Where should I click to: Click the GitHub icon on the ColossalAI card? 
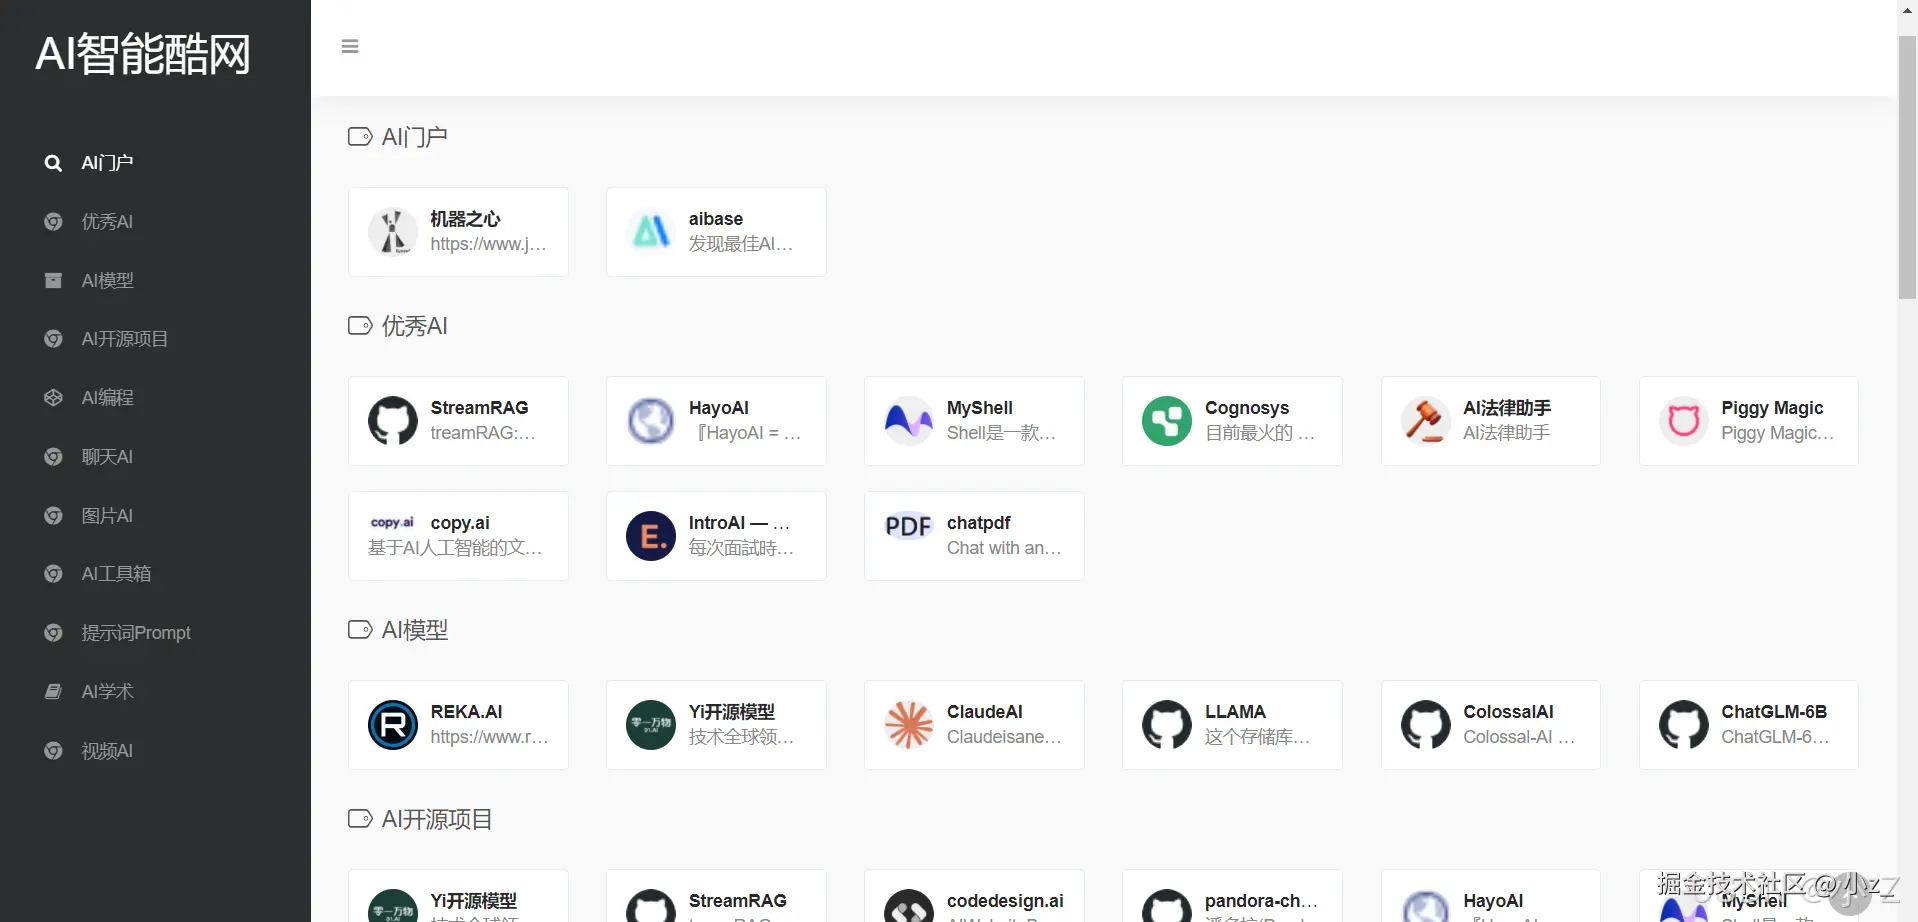point(1425,725)
